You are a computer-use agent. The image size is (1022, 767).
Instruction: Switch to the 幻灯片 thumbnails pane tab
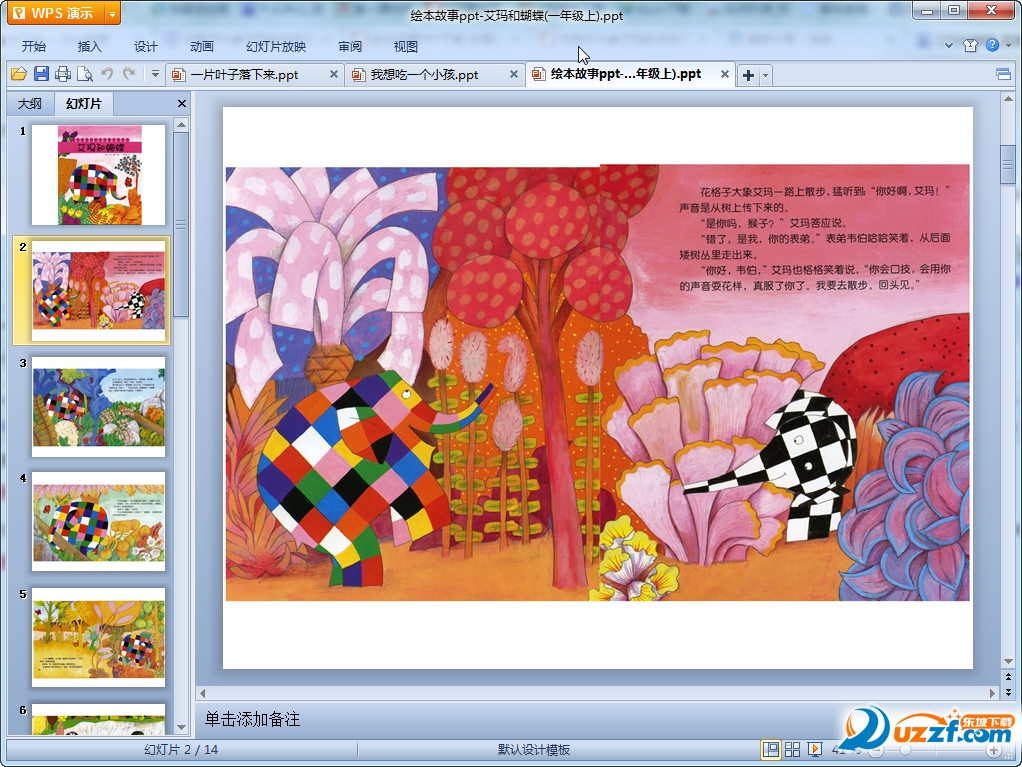pos(83,104)
